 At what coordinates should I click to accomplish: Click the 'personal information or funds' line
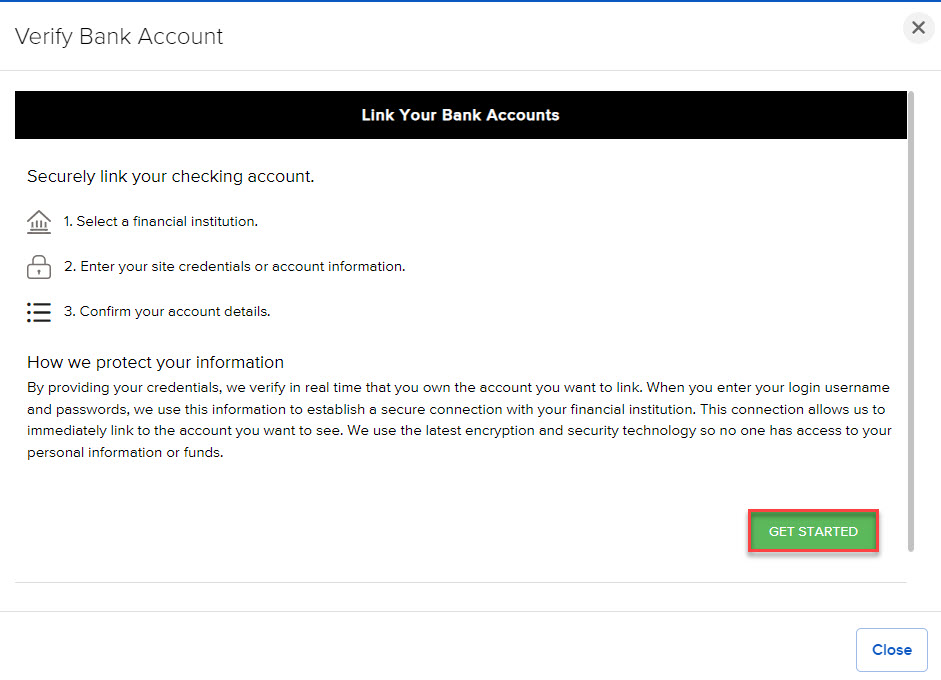coord(125,453)
